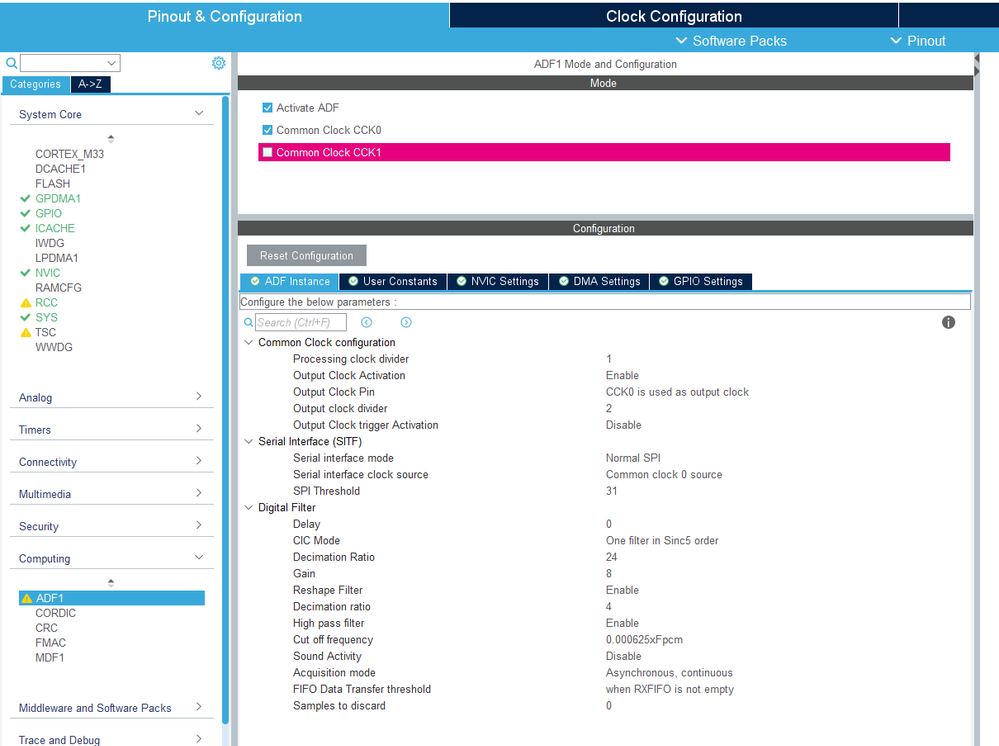The image size is (999, 746).
Task: Click green checkmark beside GPDMA1
Action: pyautogui.click(x=25, y=198)
